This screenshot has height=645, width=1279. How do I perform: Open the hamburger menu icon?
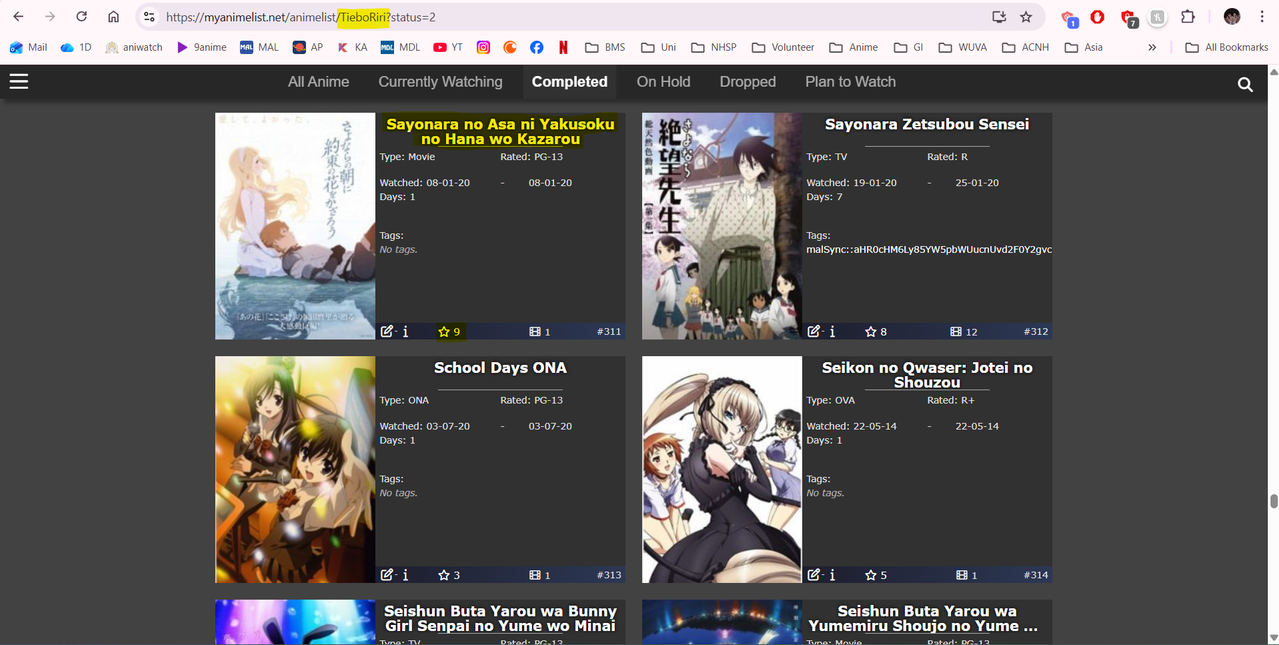(x=18, y=82)
